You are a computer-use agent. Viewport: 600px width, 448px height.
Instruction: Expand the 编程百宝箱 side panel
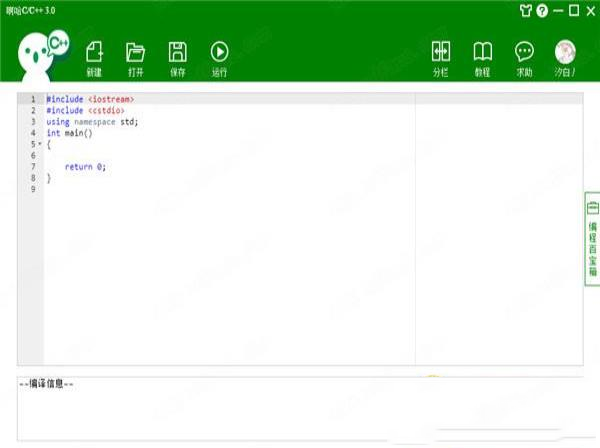pyautogui.click(x=591, y=240)
